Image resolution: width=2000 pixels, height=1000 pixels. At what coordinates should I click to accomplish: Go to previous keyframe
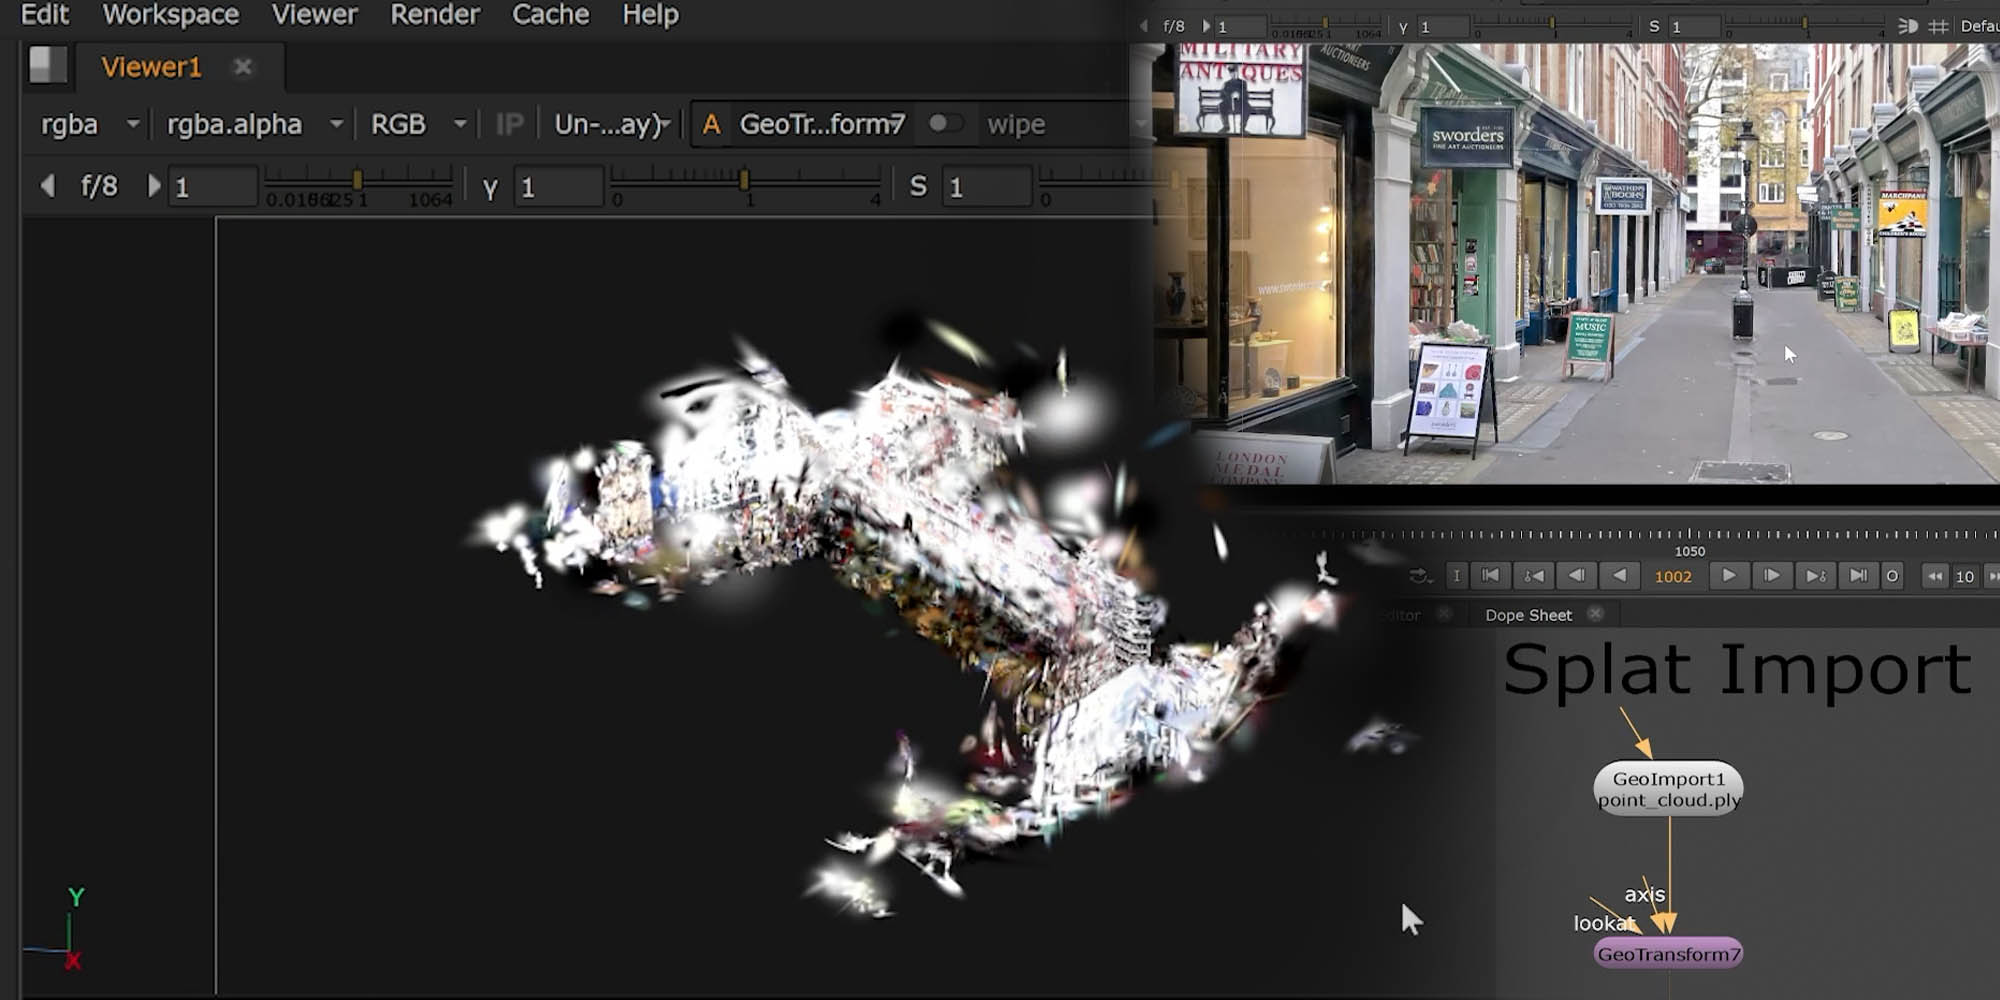pos(1533,575)
